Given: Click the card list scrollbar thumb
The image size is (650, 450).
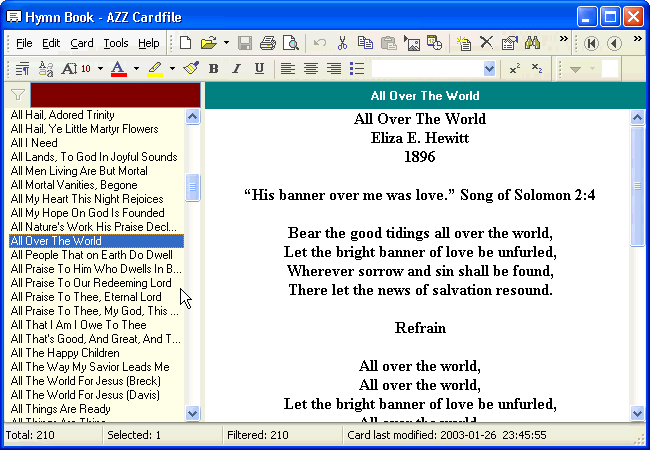Looking at the screenshot, I should [192, 187].
